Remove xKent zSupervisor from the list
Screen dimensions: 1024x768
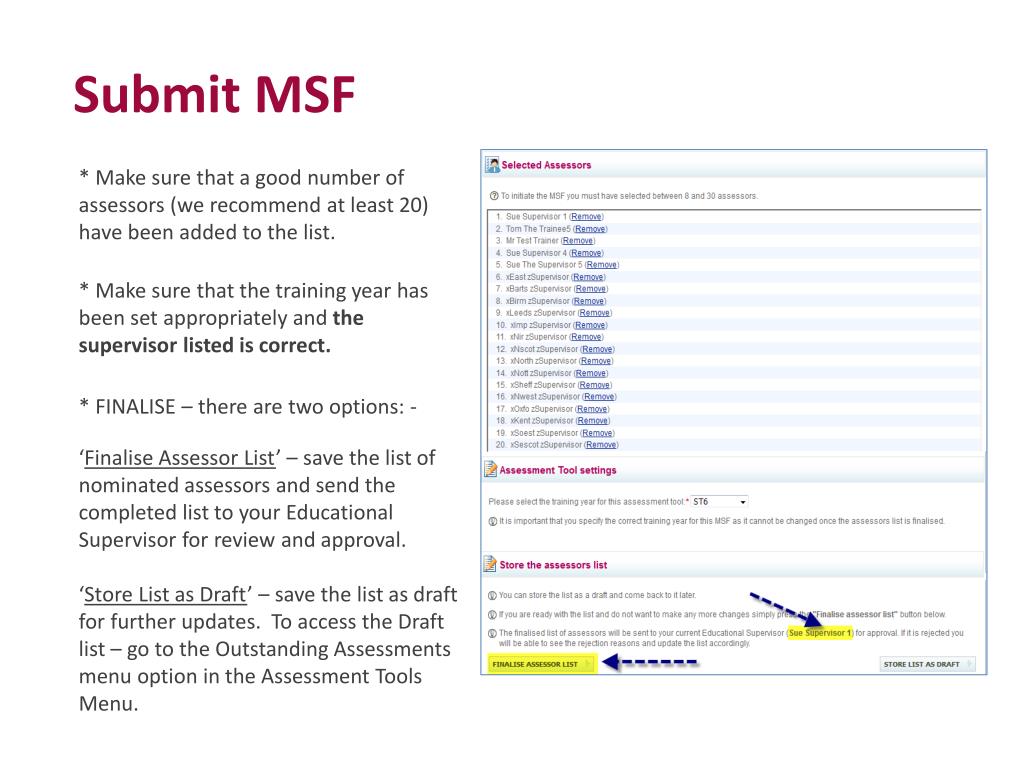coord(593,421)
